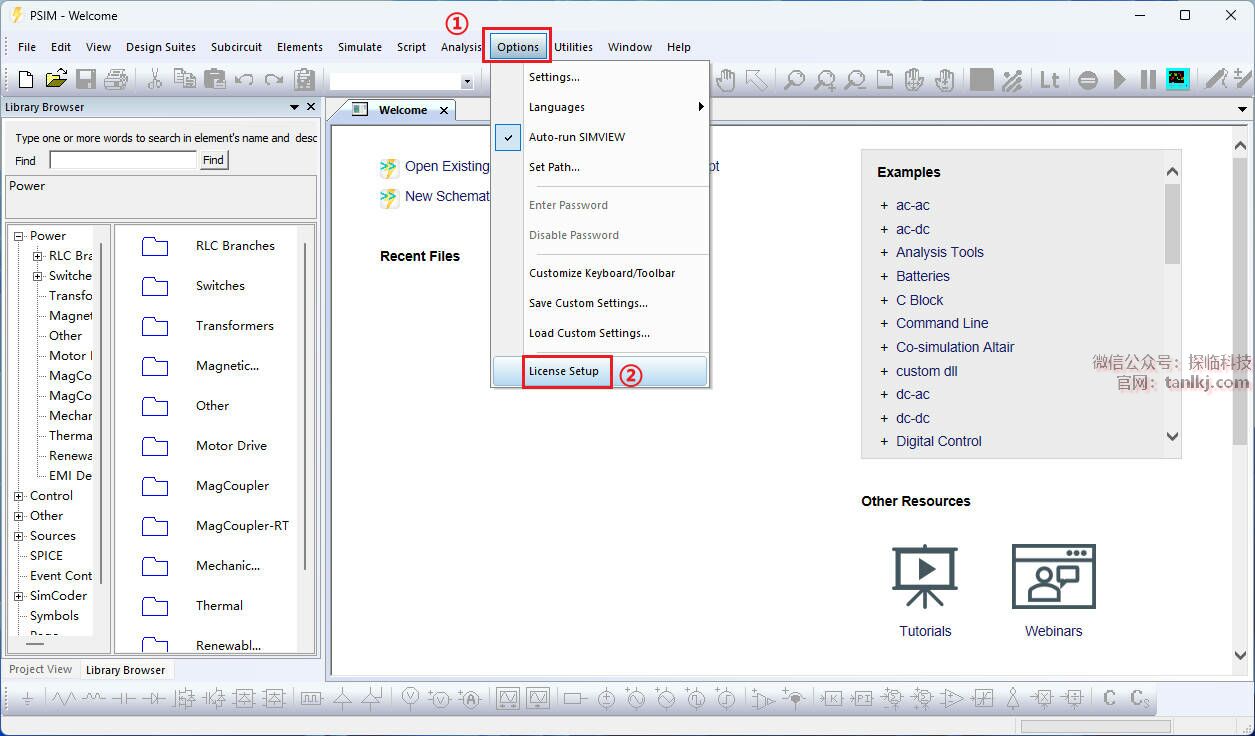This screenshot has width=1255, height=736.
Task: Select Customize Keyboard/Toolbar menu item
Action: coord(600,273)
